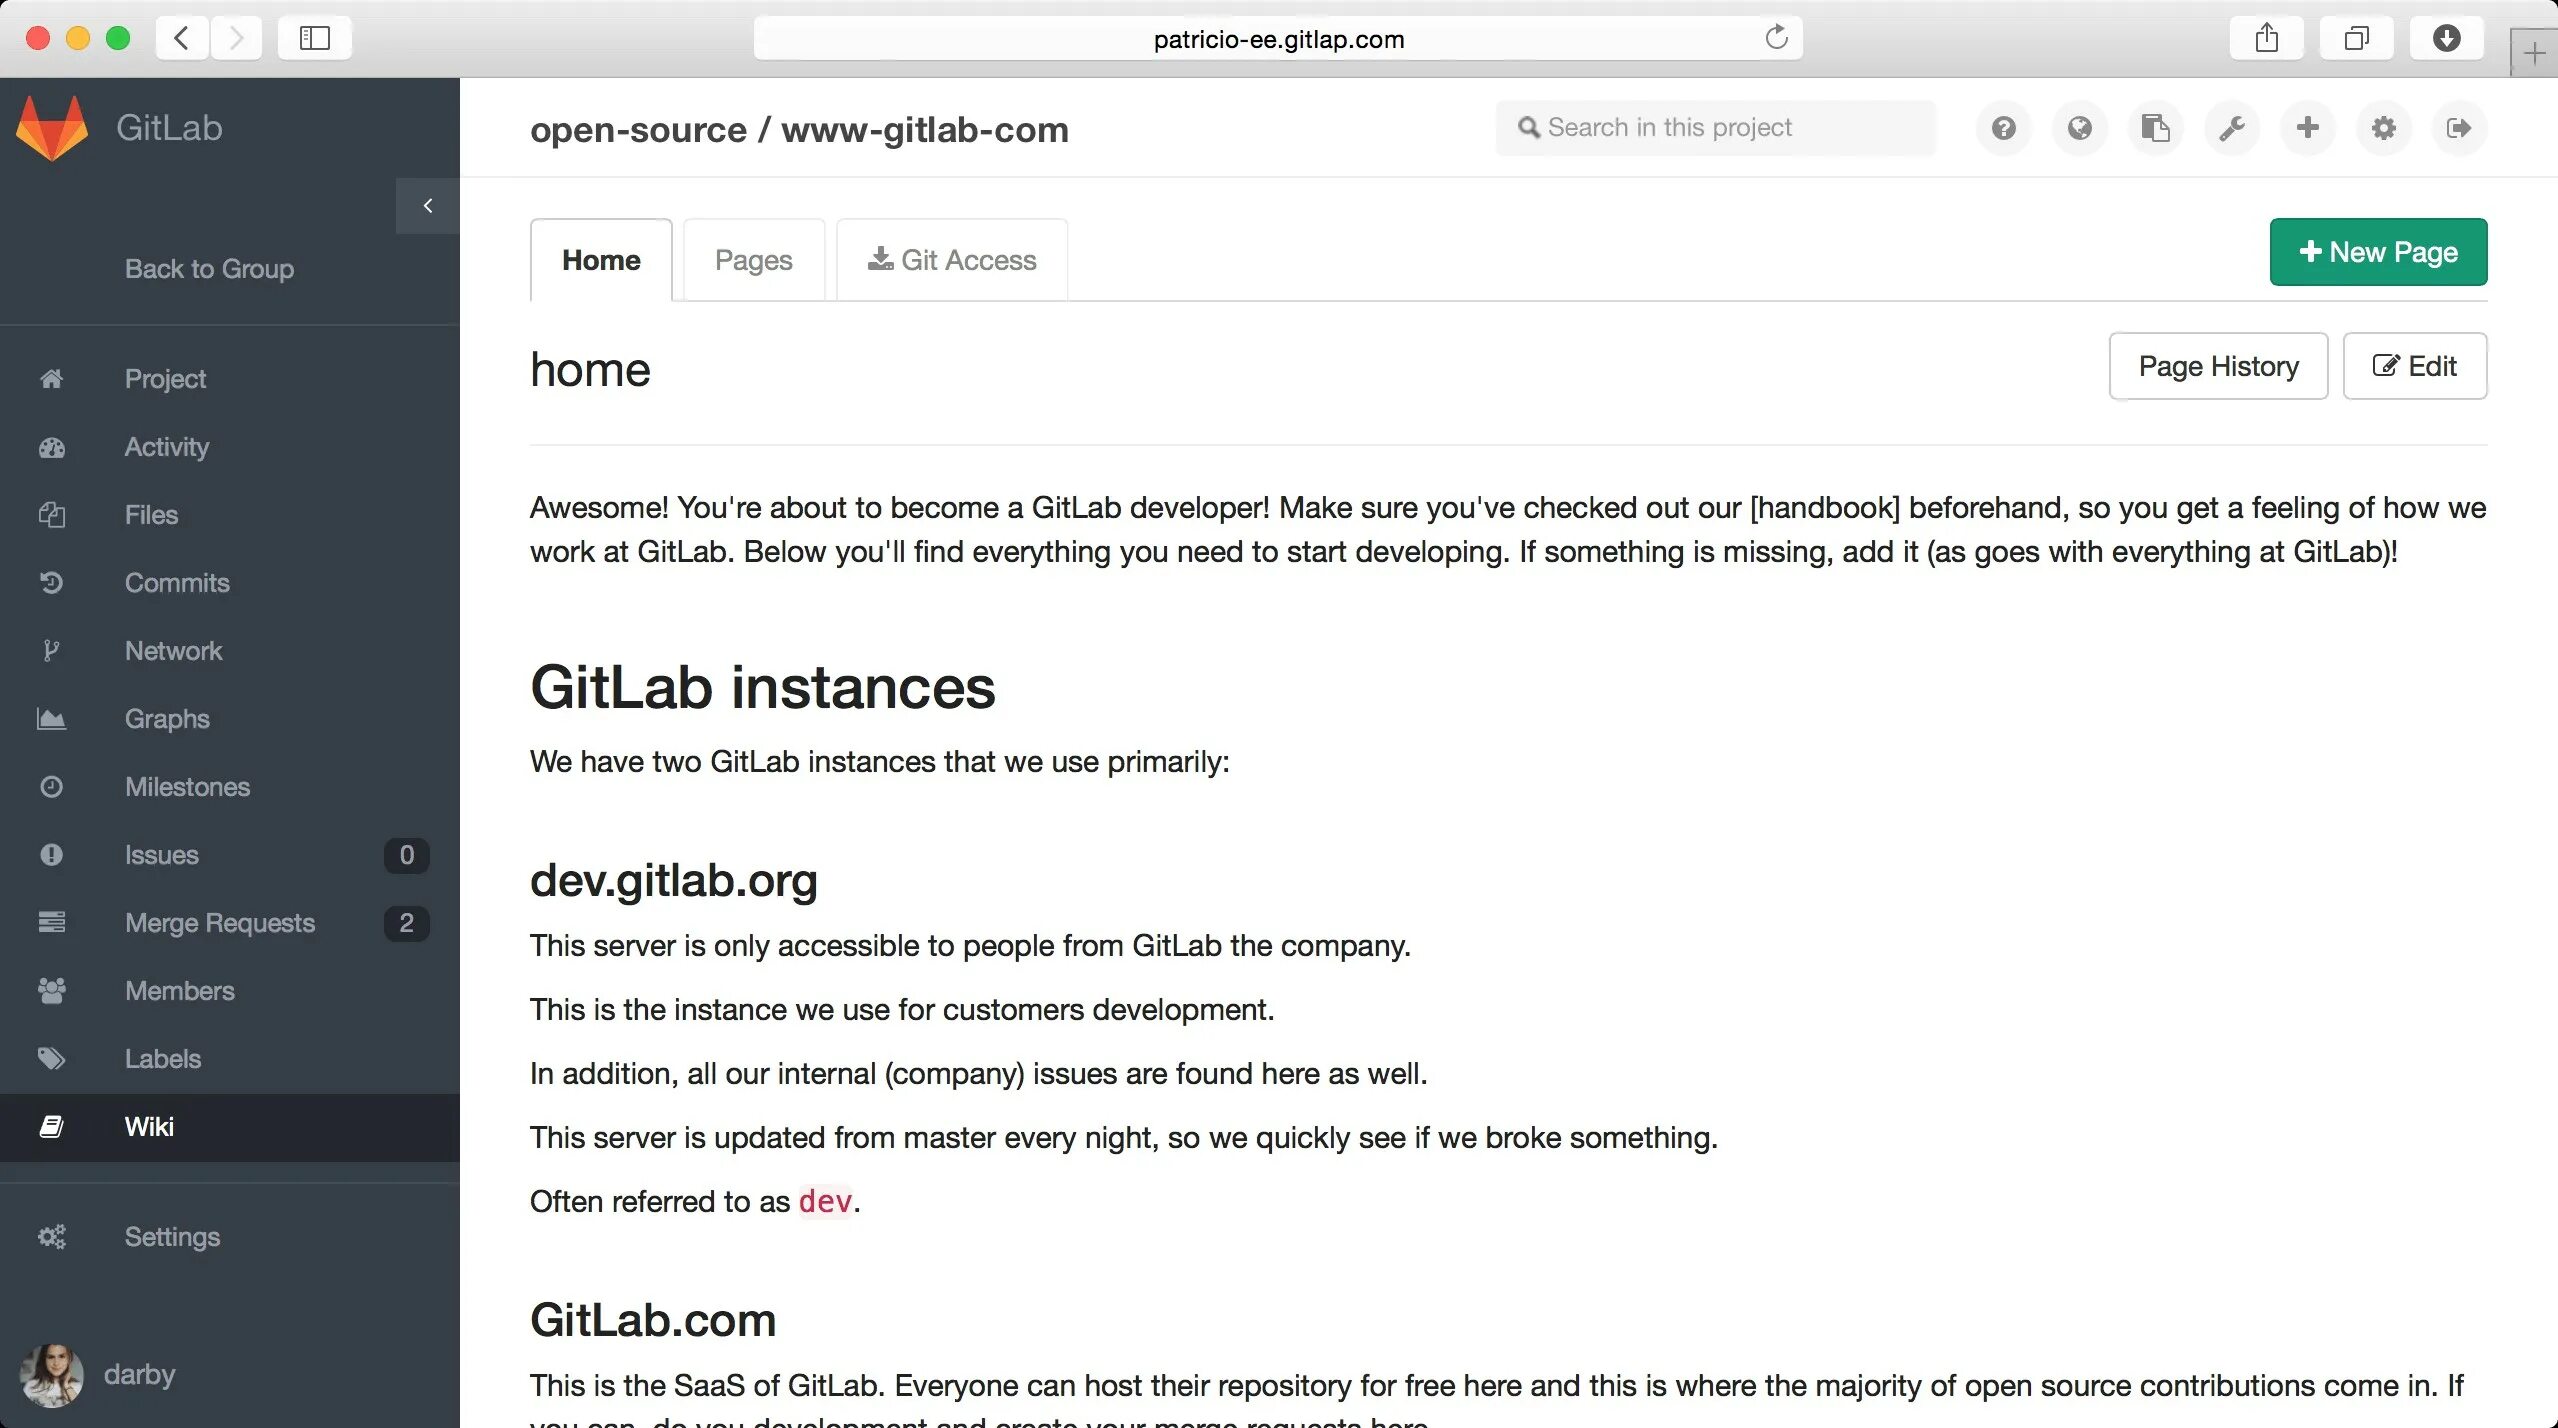The height and width of the screenshot is (1428, 2558).
Task: Click the Members sidebar icon
Action: 53,991
